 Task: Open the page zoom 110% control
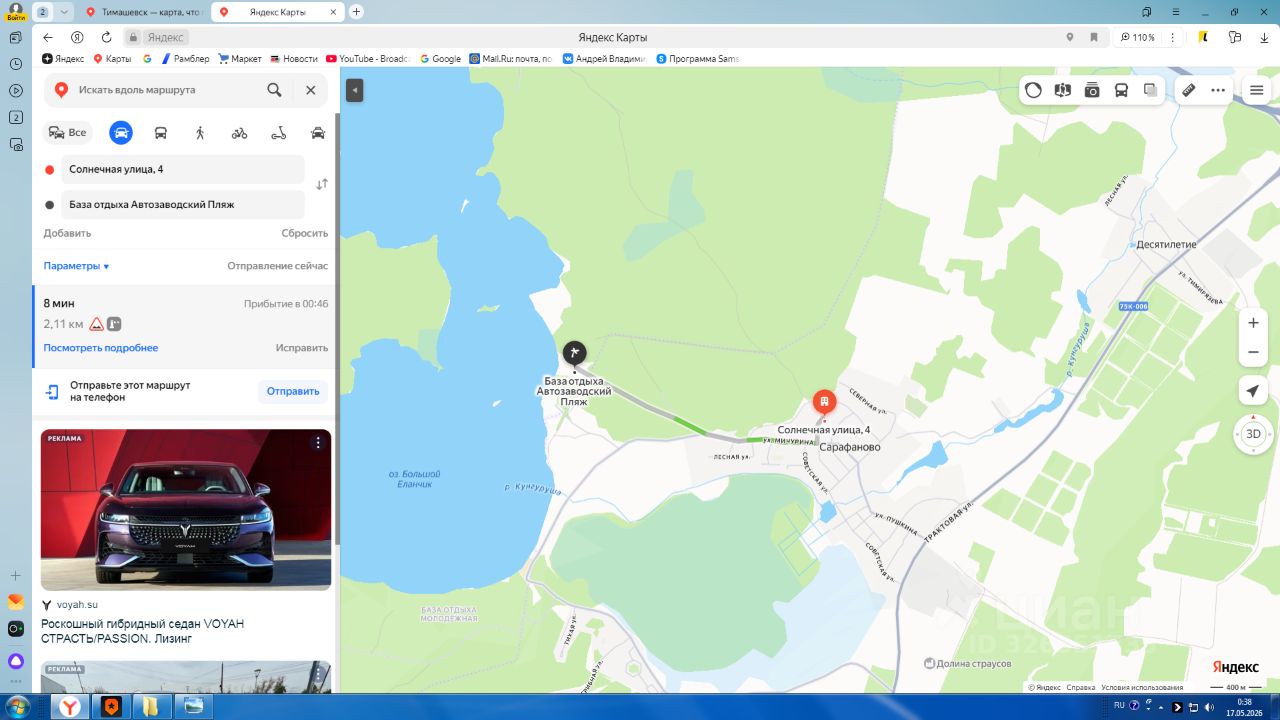click(1138, 37)
